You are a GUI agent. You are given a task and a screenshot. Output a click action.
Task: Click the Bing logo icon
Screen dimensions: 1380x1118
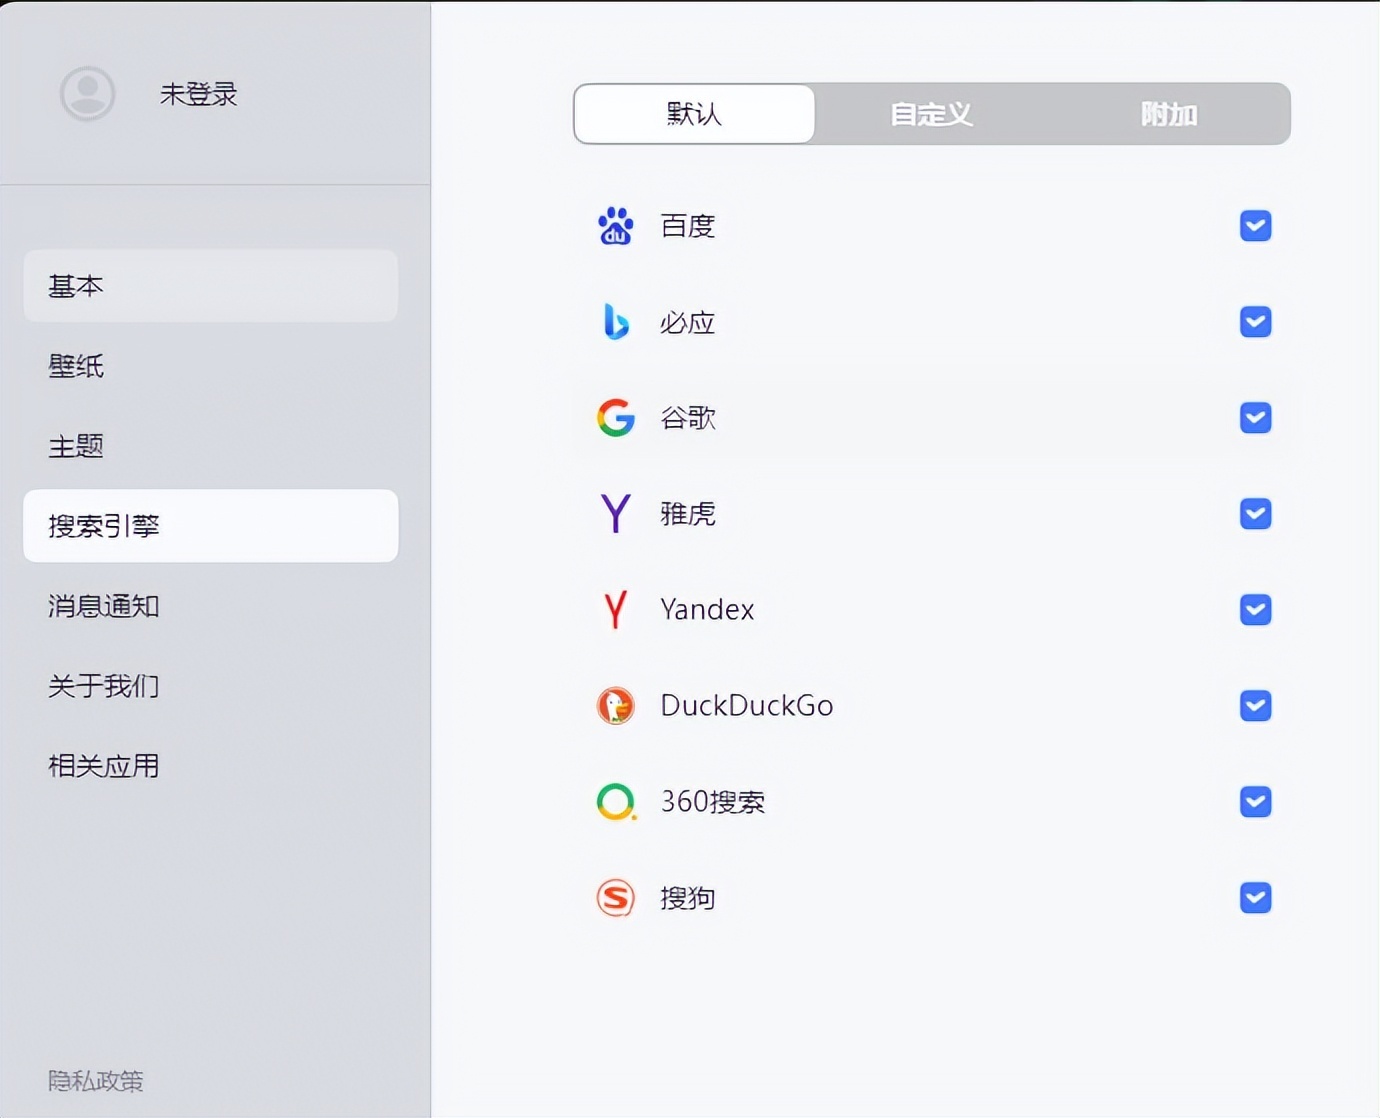click(x=616, y=322)
